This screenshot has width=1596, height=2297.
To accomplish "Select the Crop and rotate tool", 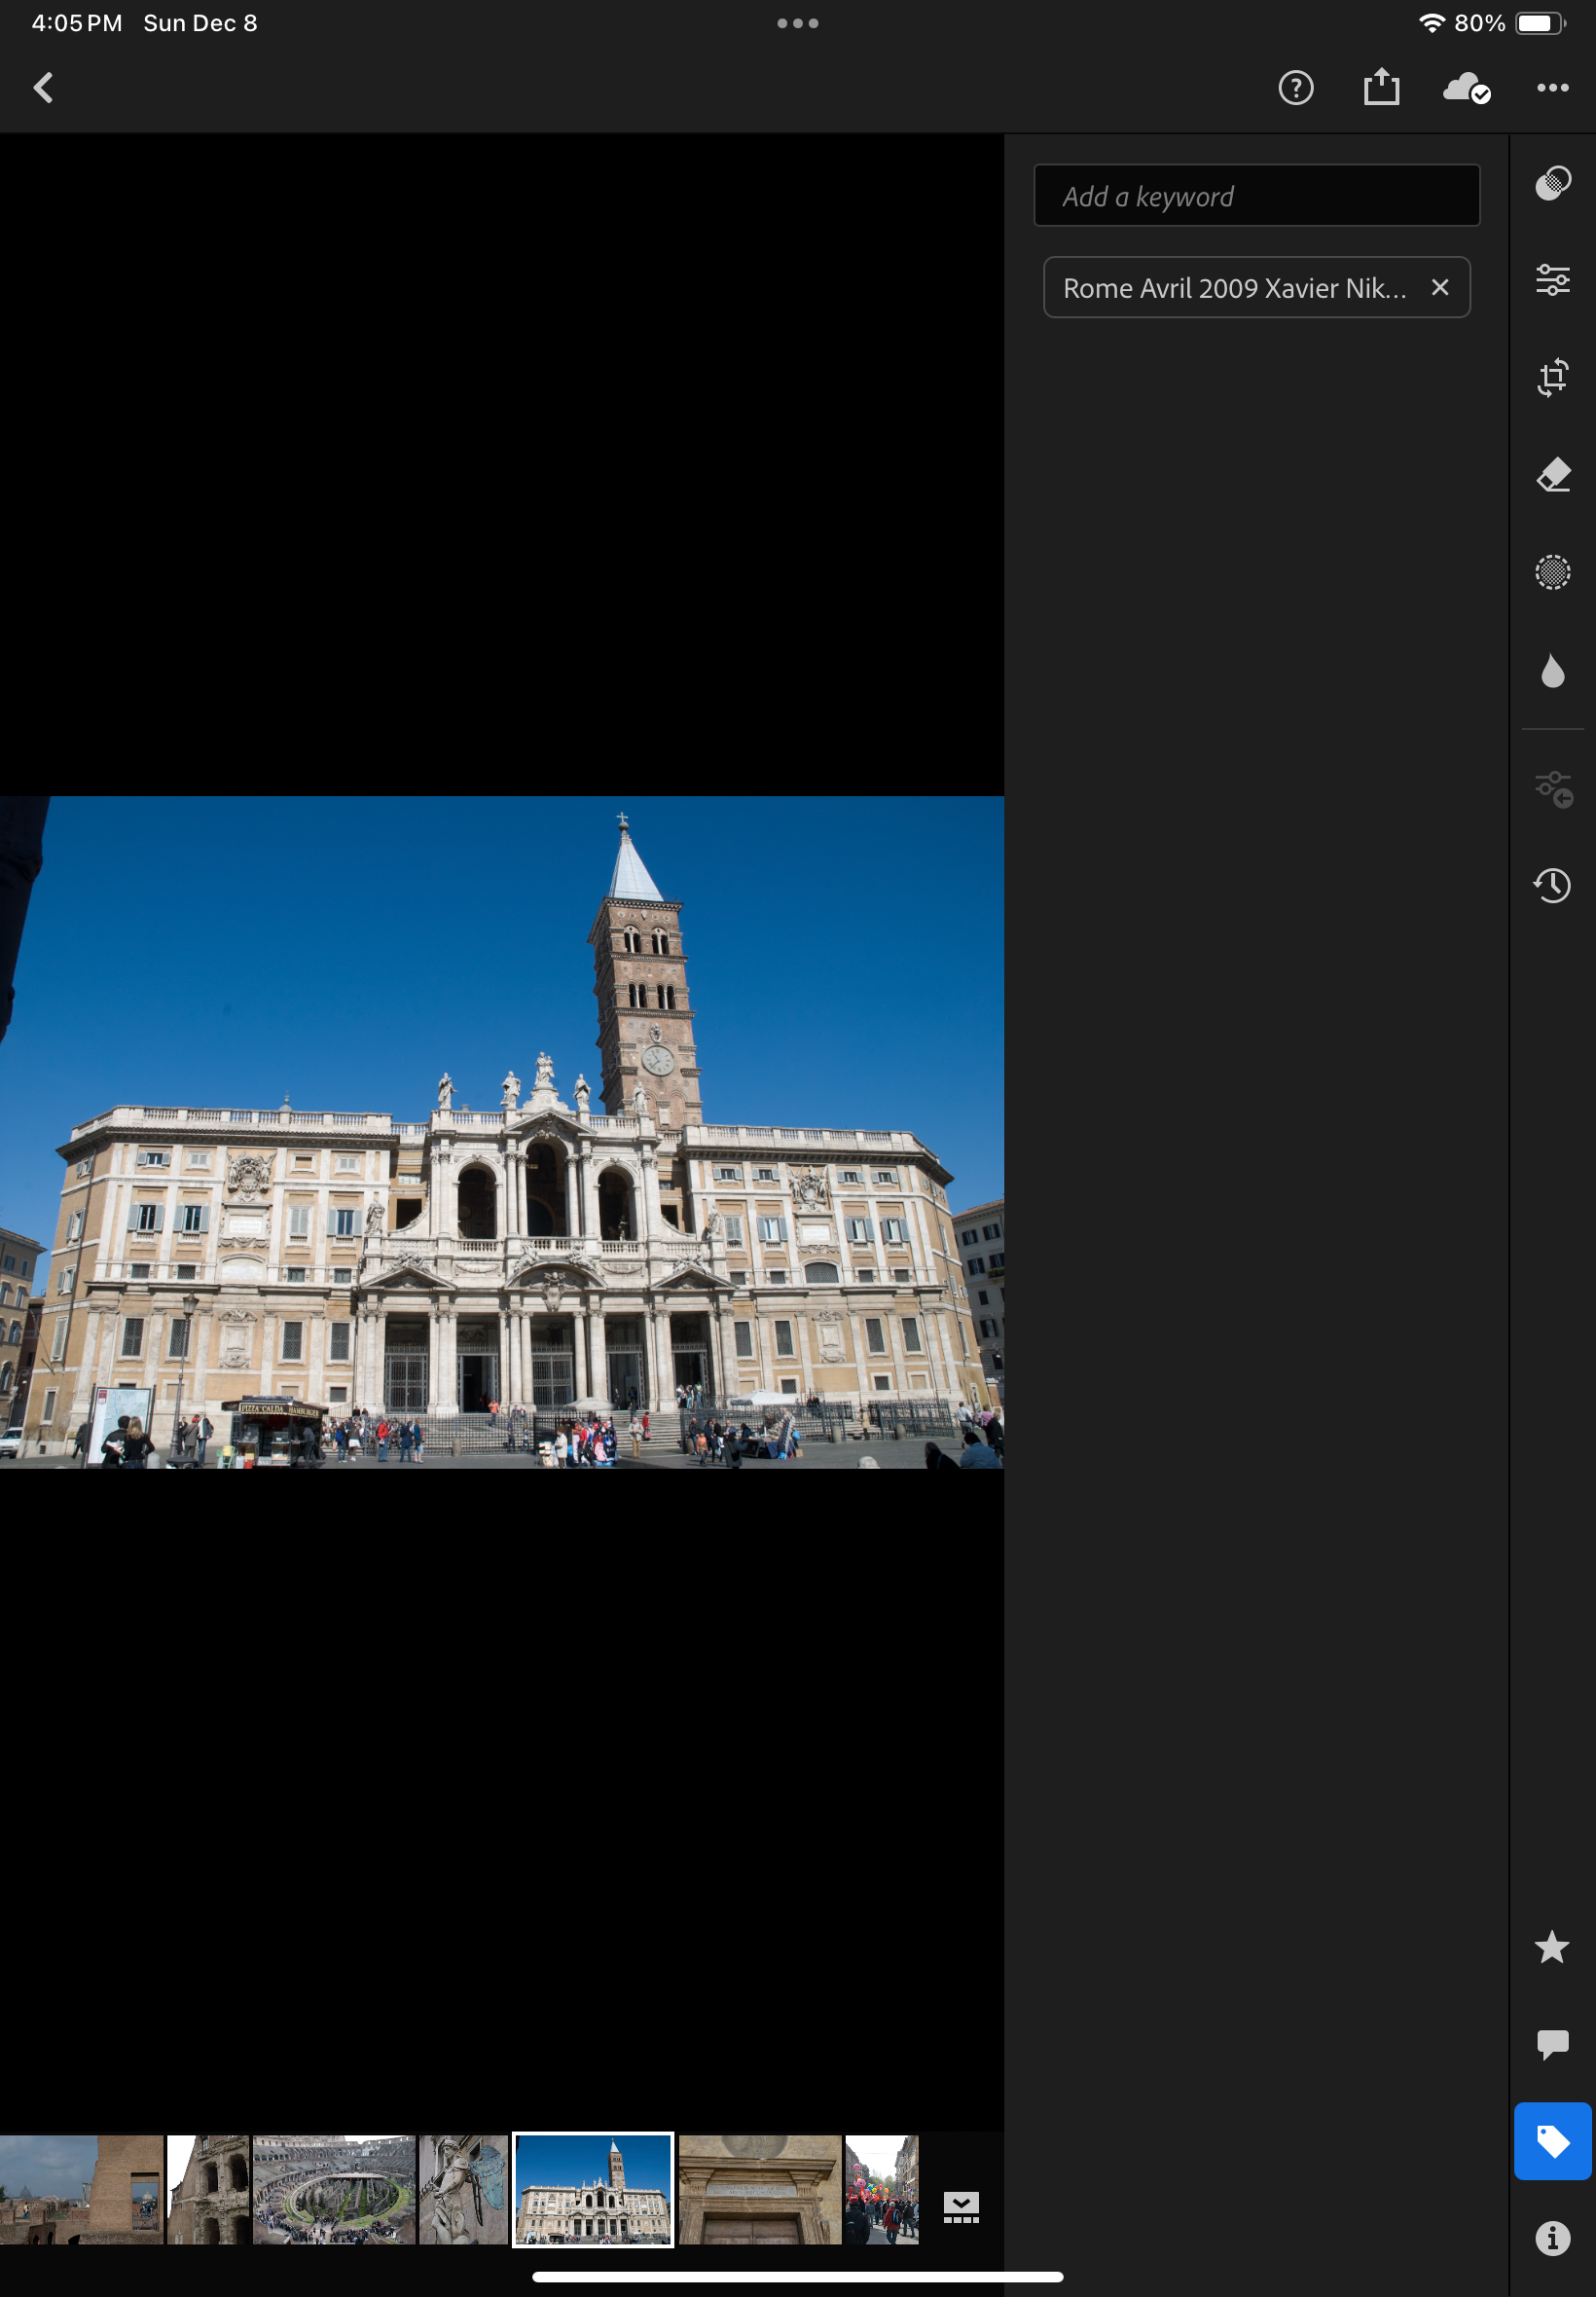I will coord(1552,378).
